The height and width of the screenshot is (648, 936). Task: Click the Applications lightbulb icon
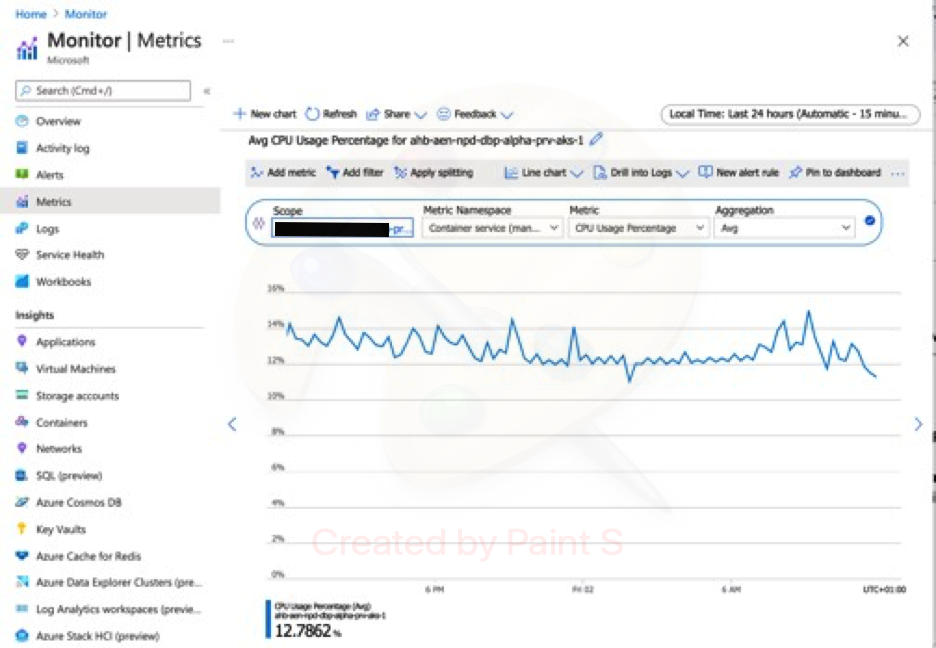[x=22, y=341]
